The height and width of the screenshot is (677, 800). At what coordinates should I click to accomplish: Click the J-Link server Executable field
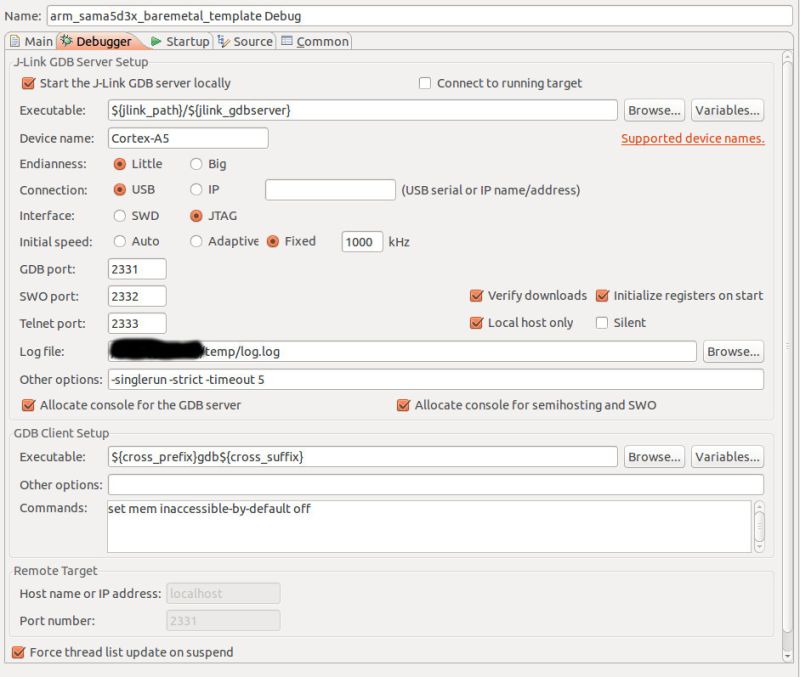pos(362,110)
